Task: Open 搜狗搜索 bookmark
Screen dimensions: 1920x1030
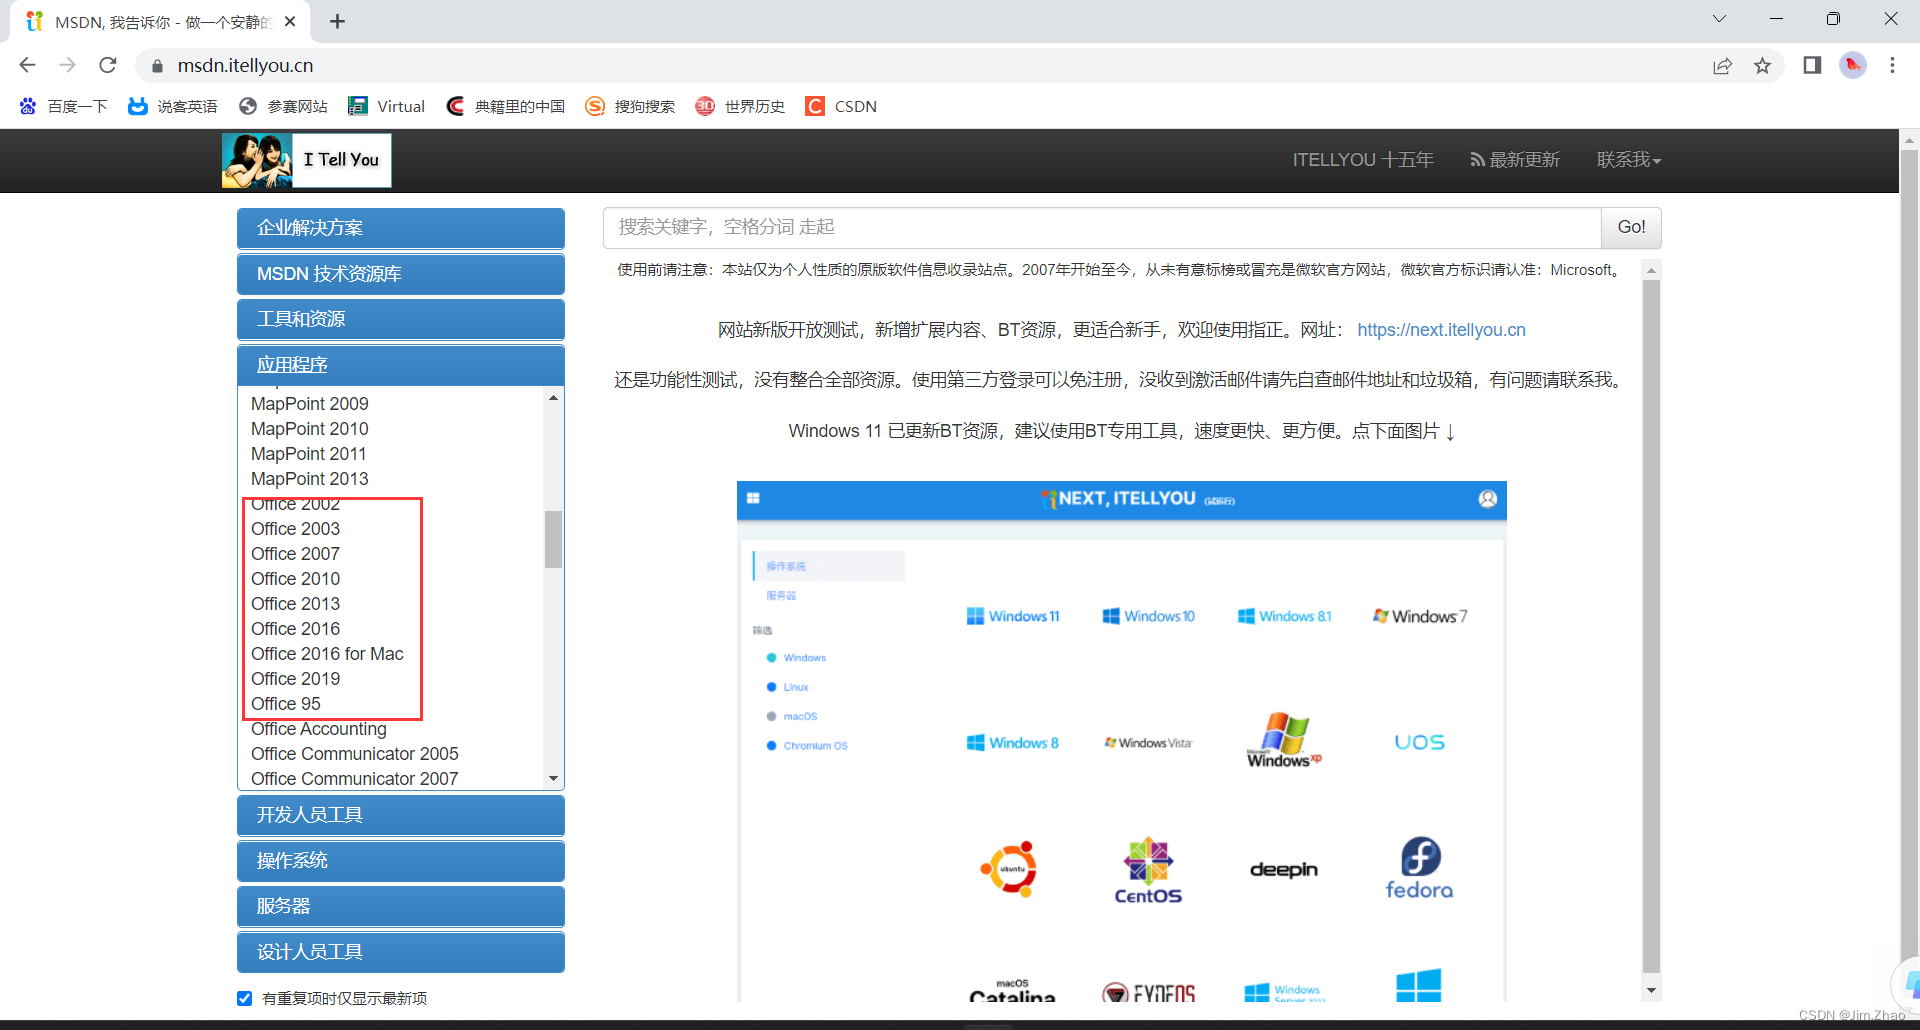Action: (x=630, y=106)
